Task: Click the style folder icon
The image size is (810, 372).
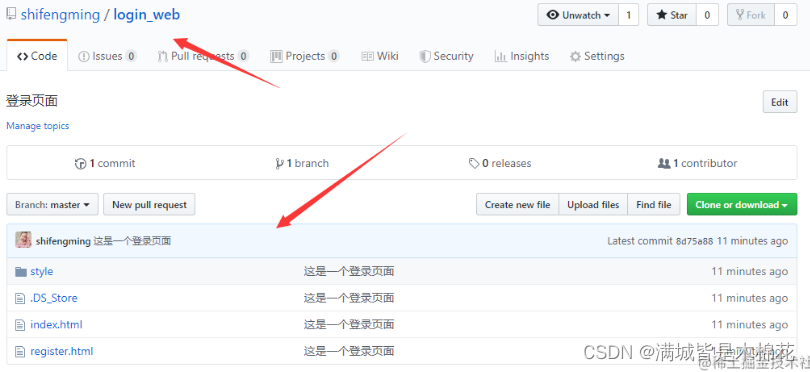Action: (x=21, y=271)
